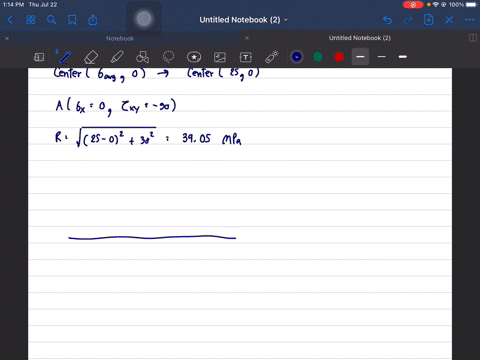Choose the green pen color
480x360 pixels.
pyautogui.click(x=318, y=57)
